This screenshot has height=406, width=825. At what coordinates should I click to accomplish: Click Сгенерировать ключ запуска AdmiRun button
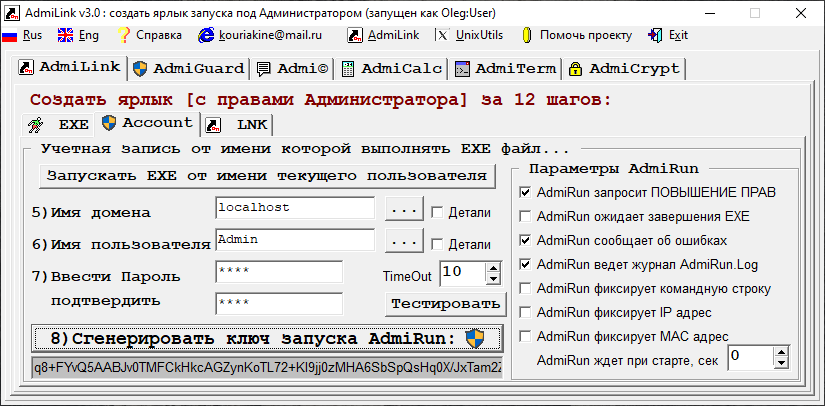(x=267, y=339)
